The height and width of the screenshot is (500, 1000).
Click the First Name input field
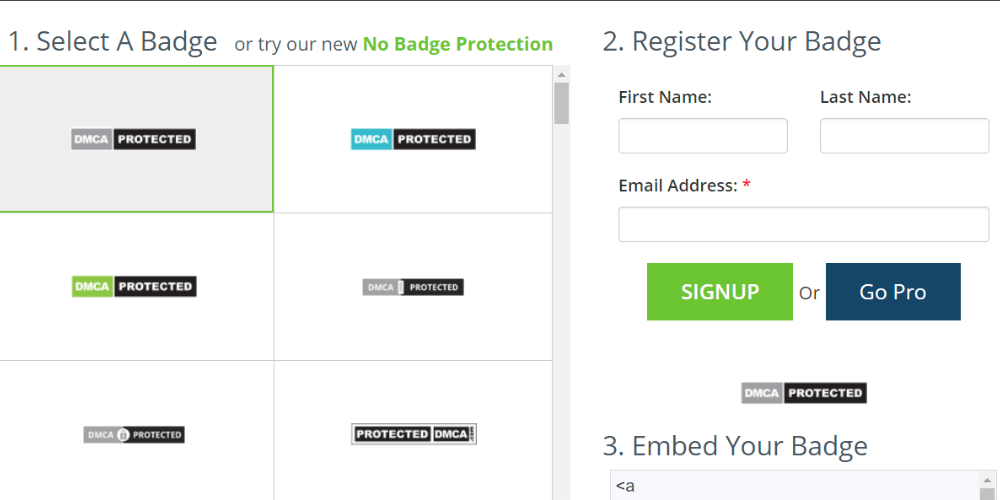[x=703, y=136]
